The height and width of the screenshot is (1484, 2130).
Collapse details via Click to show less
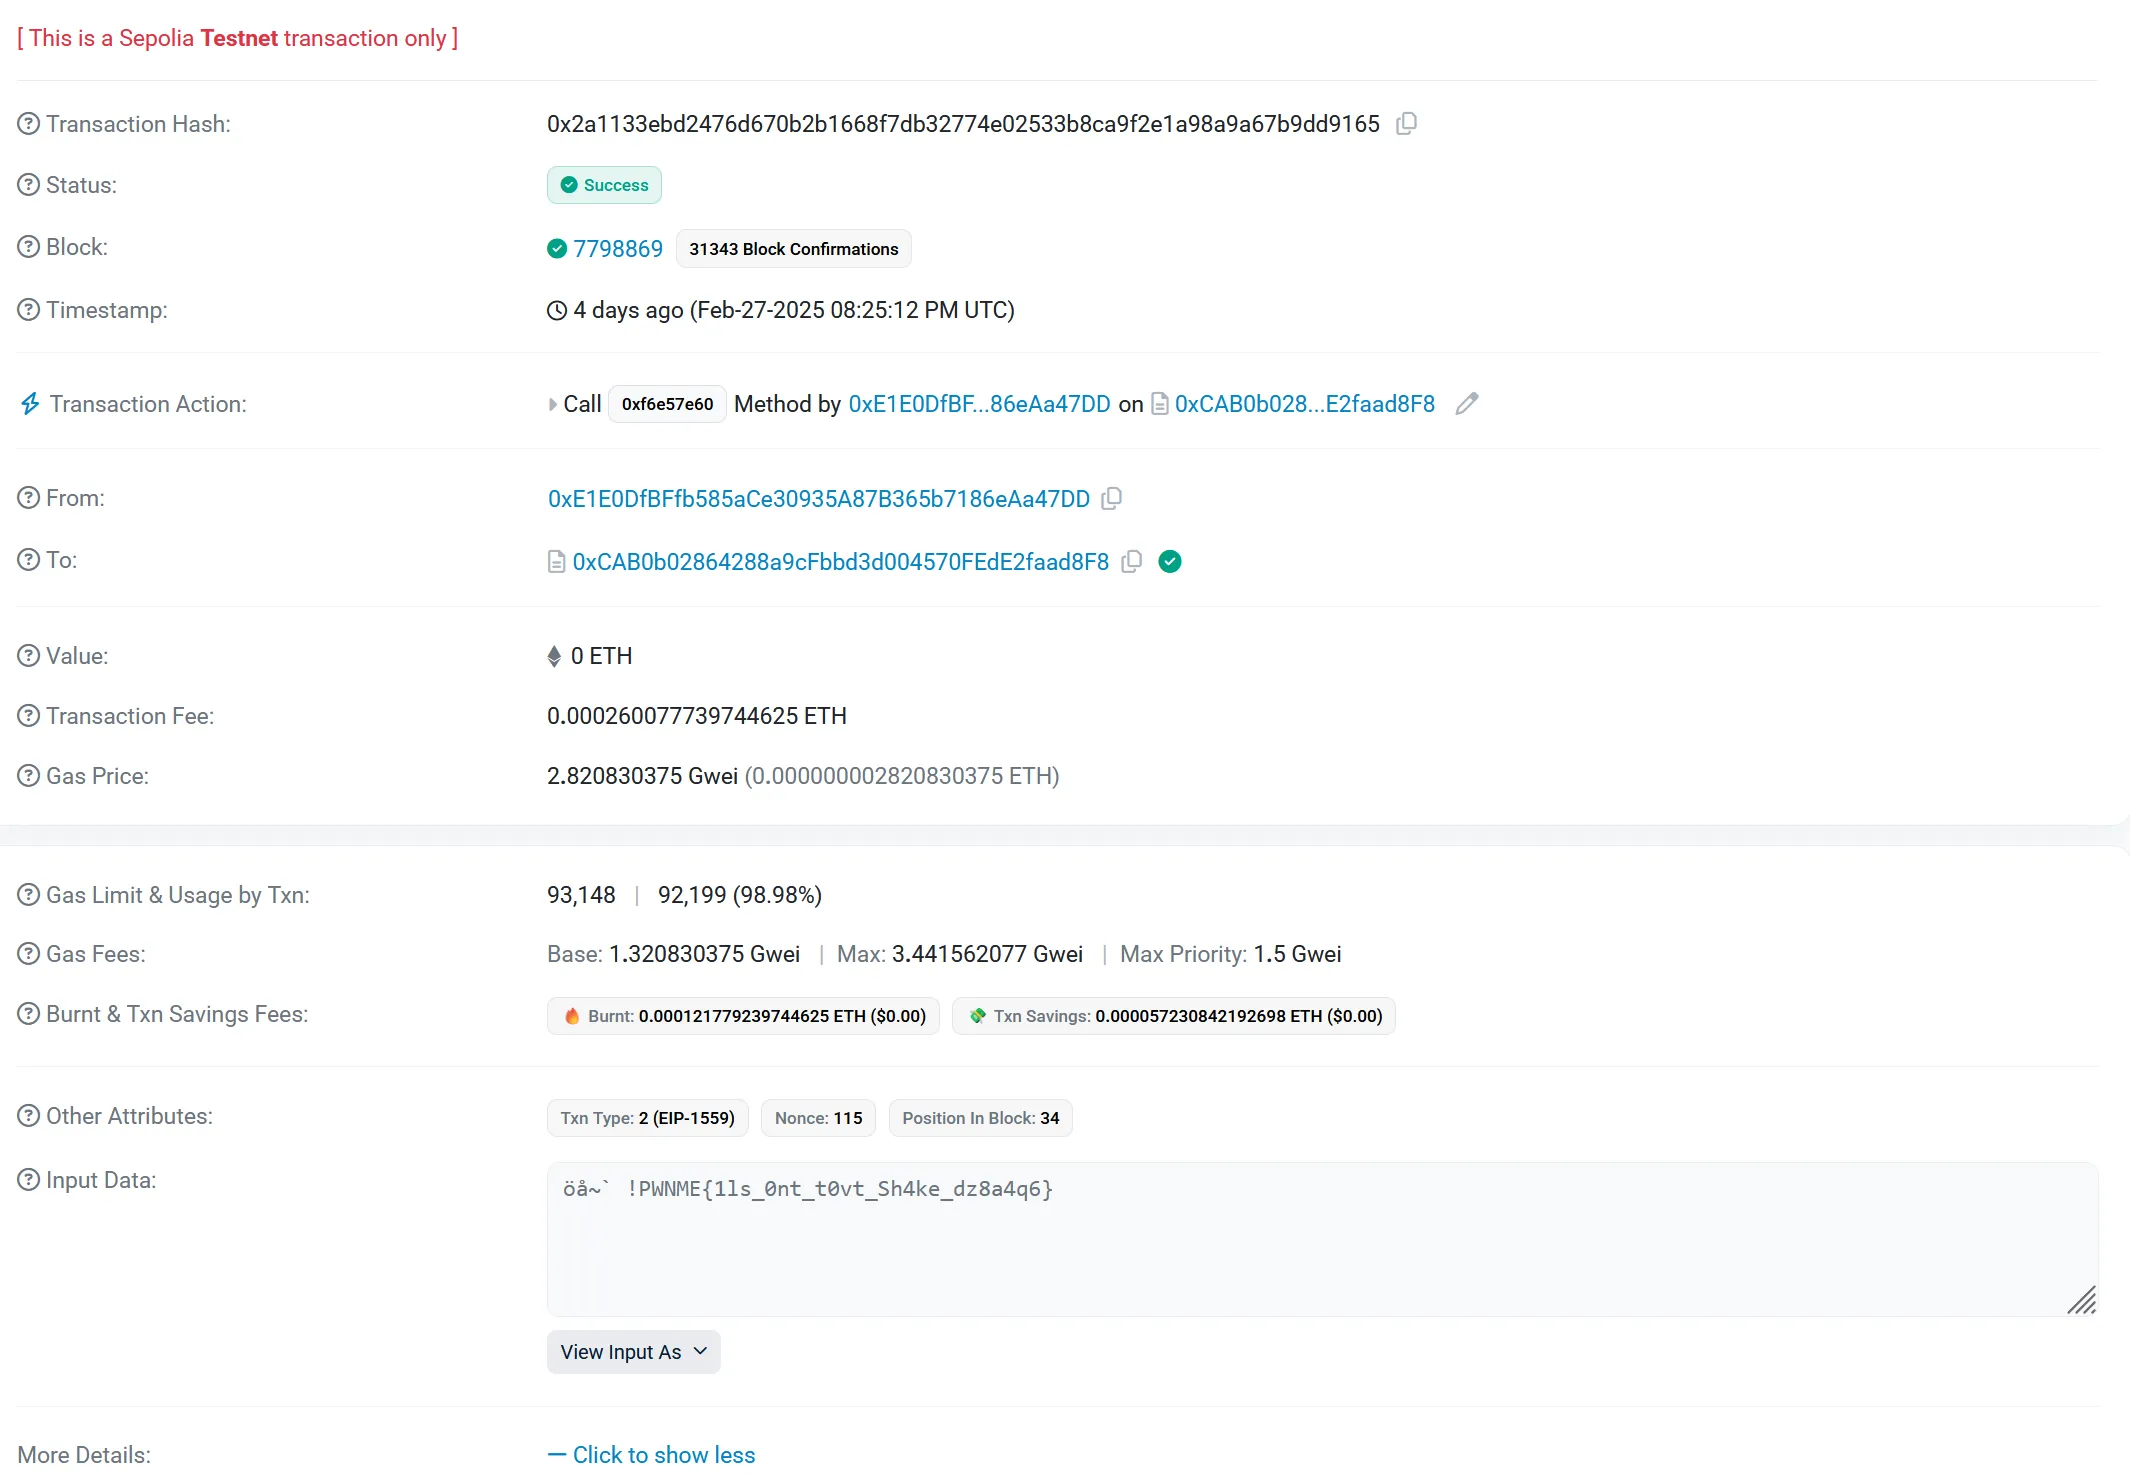(663, 1455)
